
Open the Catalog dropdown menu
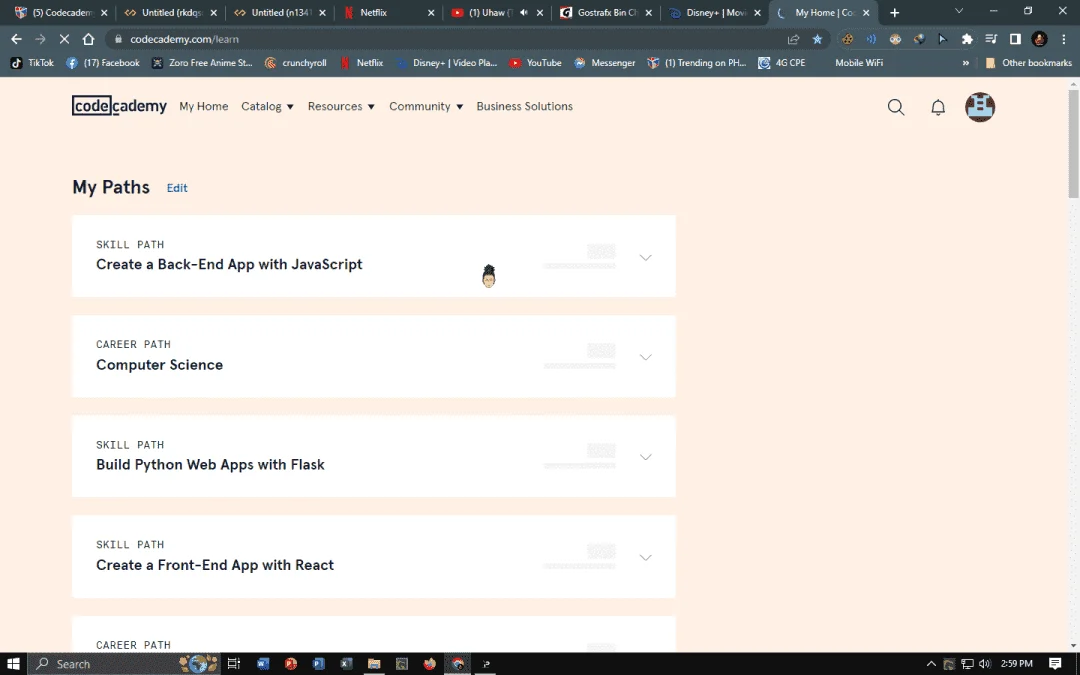click(267, 106)
